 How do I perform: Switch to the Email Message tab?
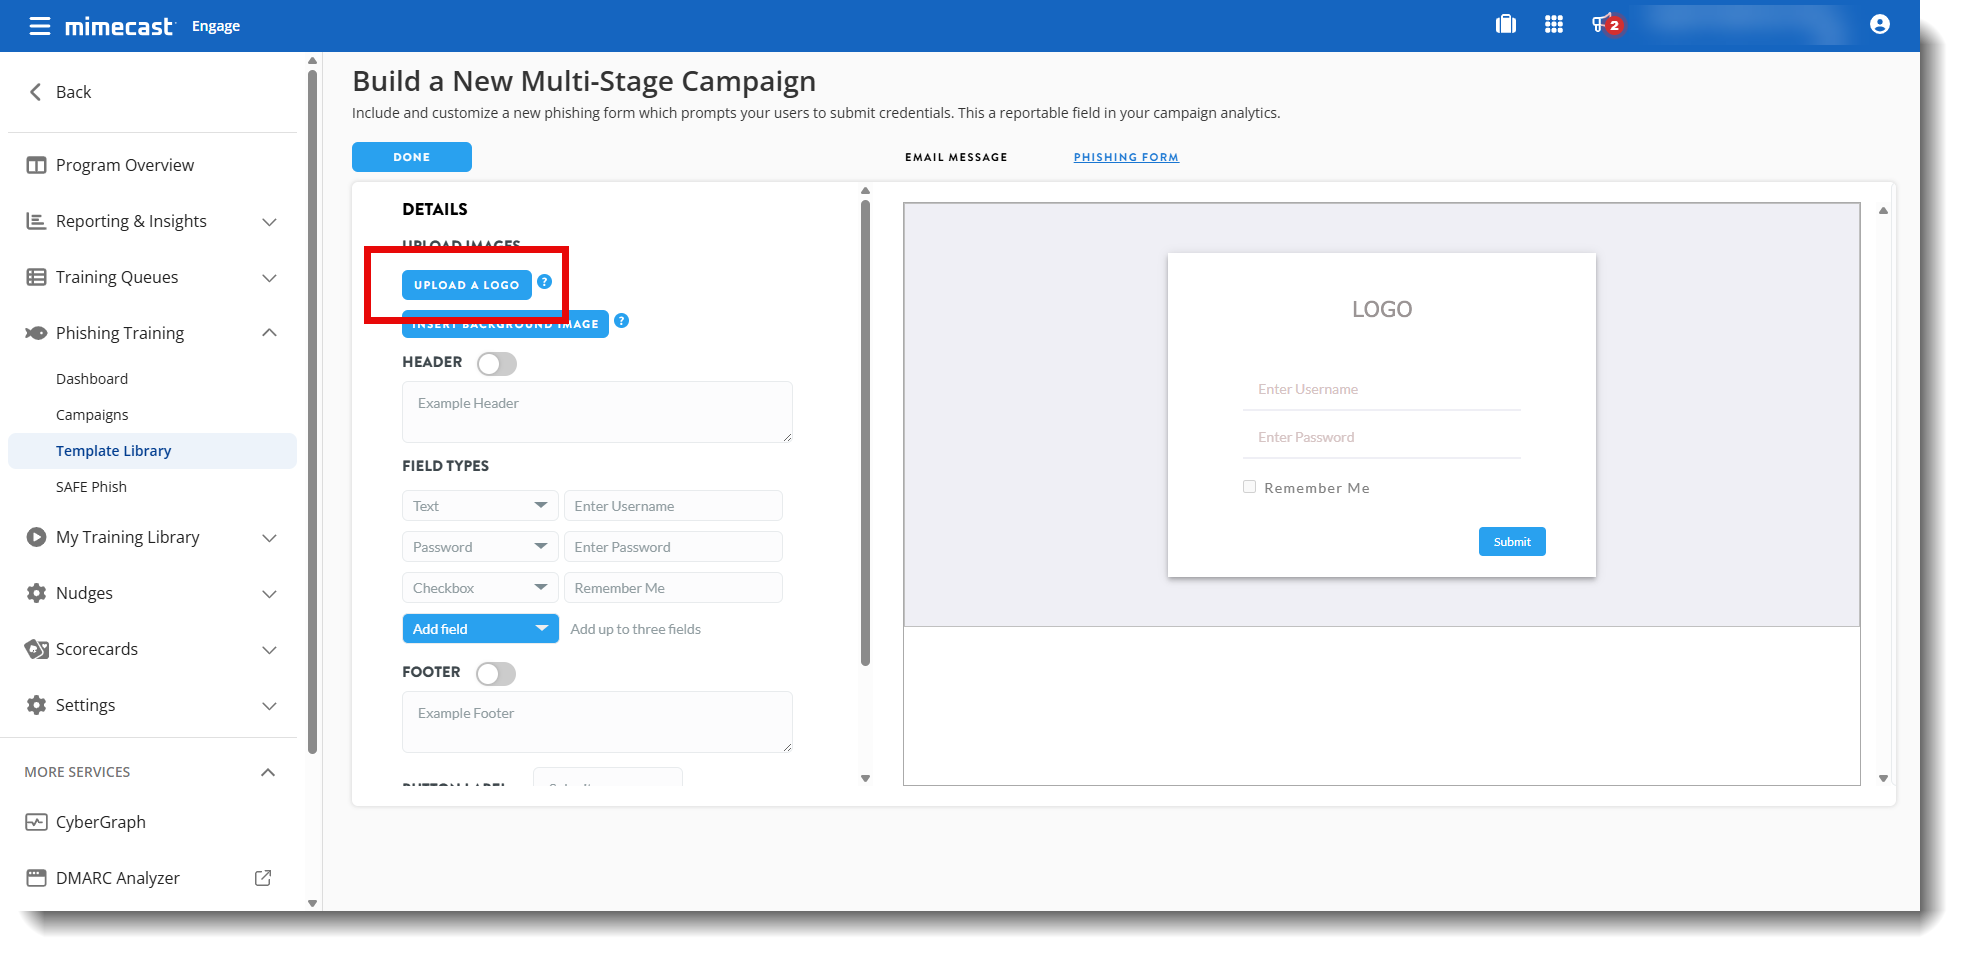[955, 157]
